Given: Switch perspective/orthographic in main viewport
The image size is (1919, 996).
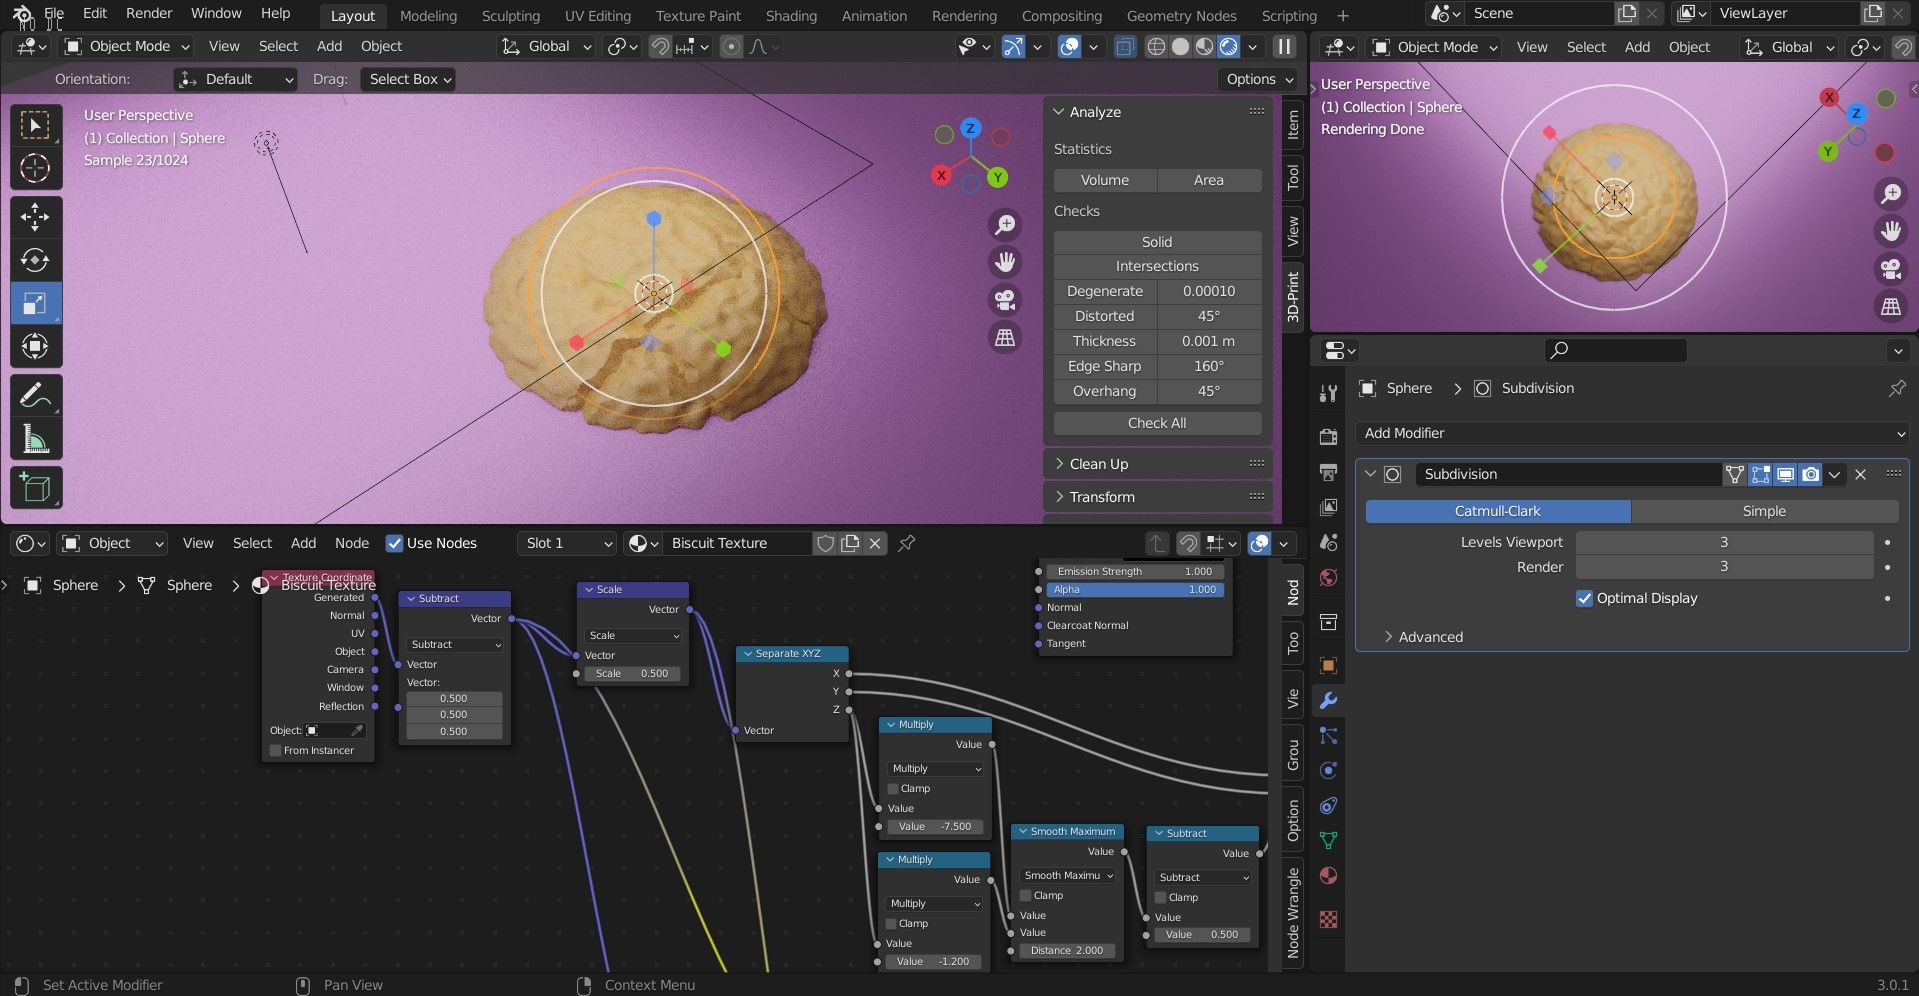Looking at the screenshot, I should coord(1005,338).
